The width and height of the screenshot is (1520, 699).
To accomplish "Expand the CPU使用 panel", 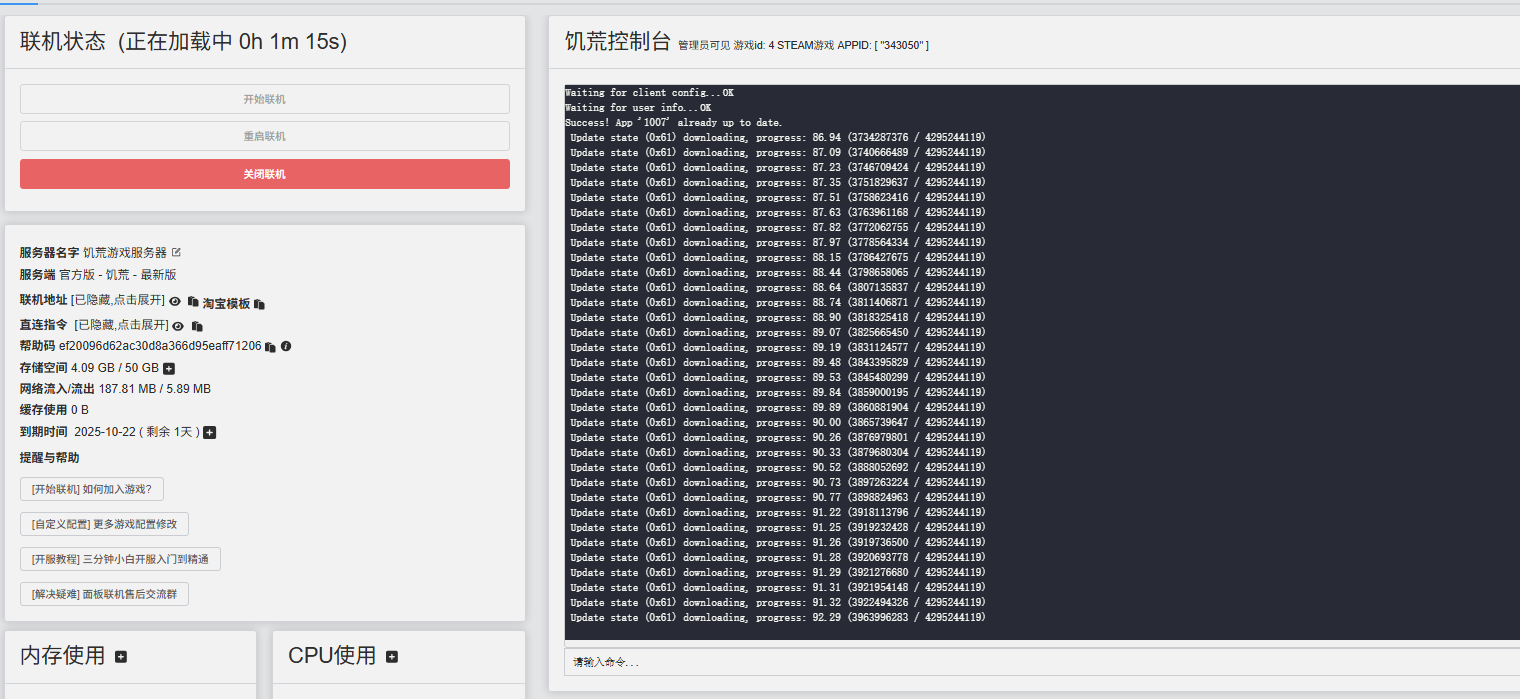I will point(392,657).
